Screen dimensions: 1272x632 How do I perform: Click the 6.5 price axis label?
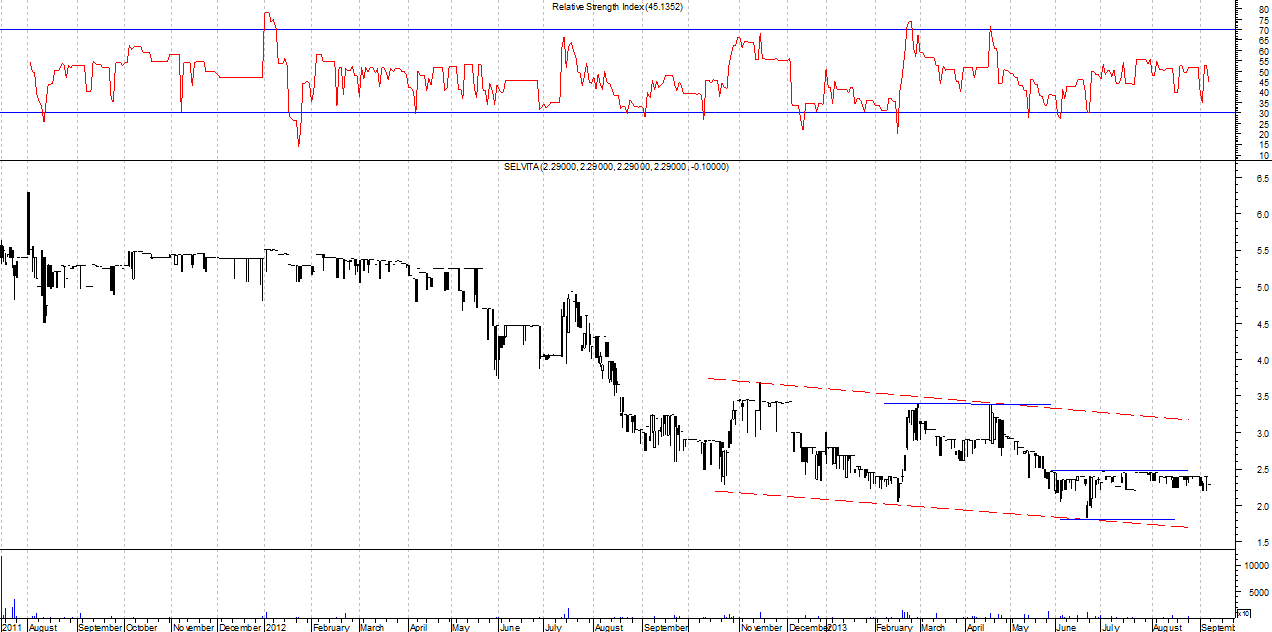[1263, 178]
